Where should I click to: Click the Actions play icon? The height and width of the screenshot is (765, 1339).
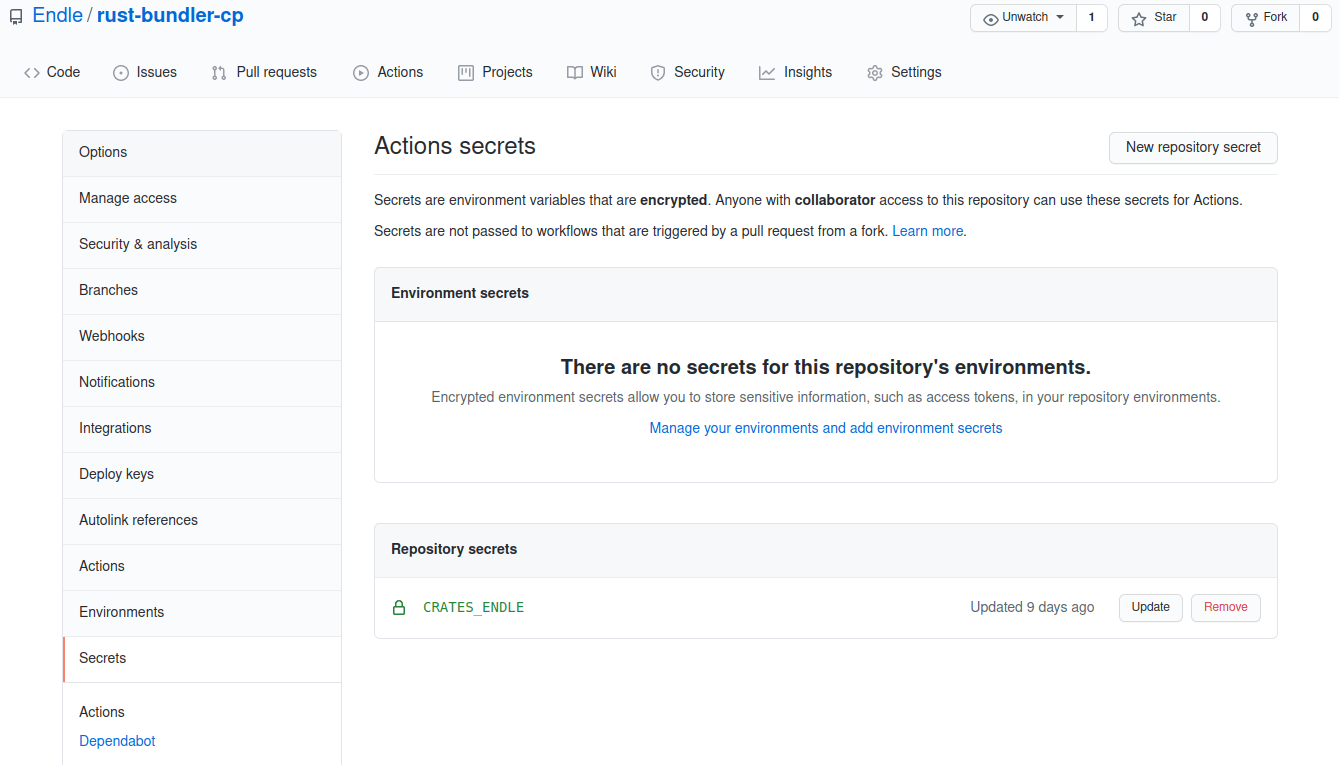(361, 73)
